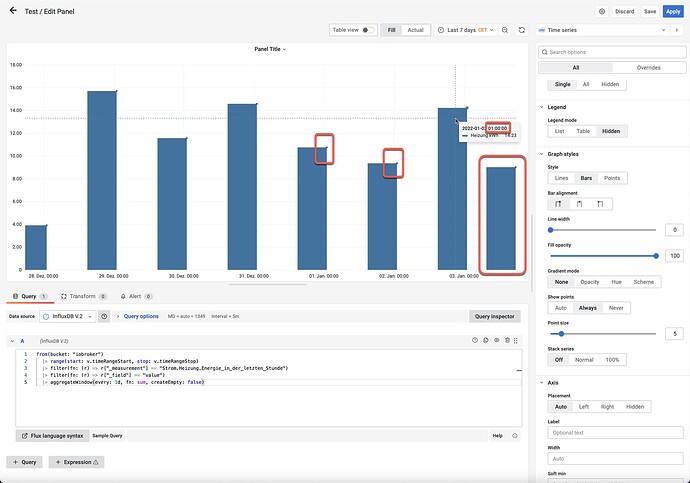Set gradient mode to Opacity
This screenshot has height=483, width=690.
coord(590,282)
